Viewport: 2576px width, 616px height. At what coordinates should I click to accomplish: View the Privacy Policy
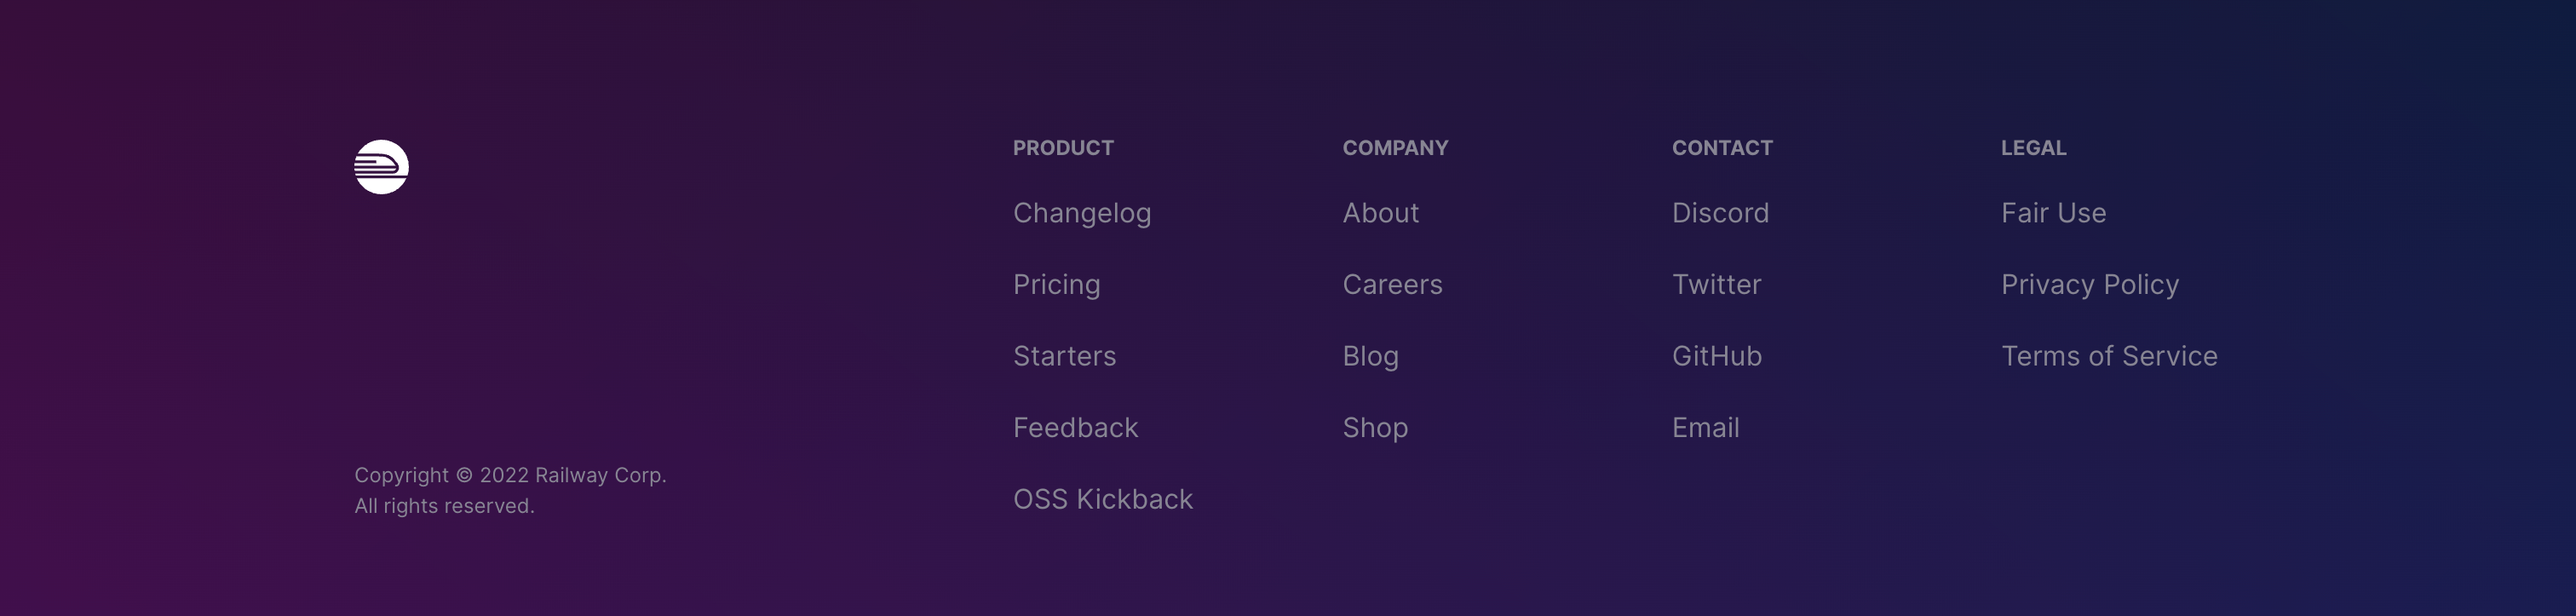click(x=2089, y=285)
